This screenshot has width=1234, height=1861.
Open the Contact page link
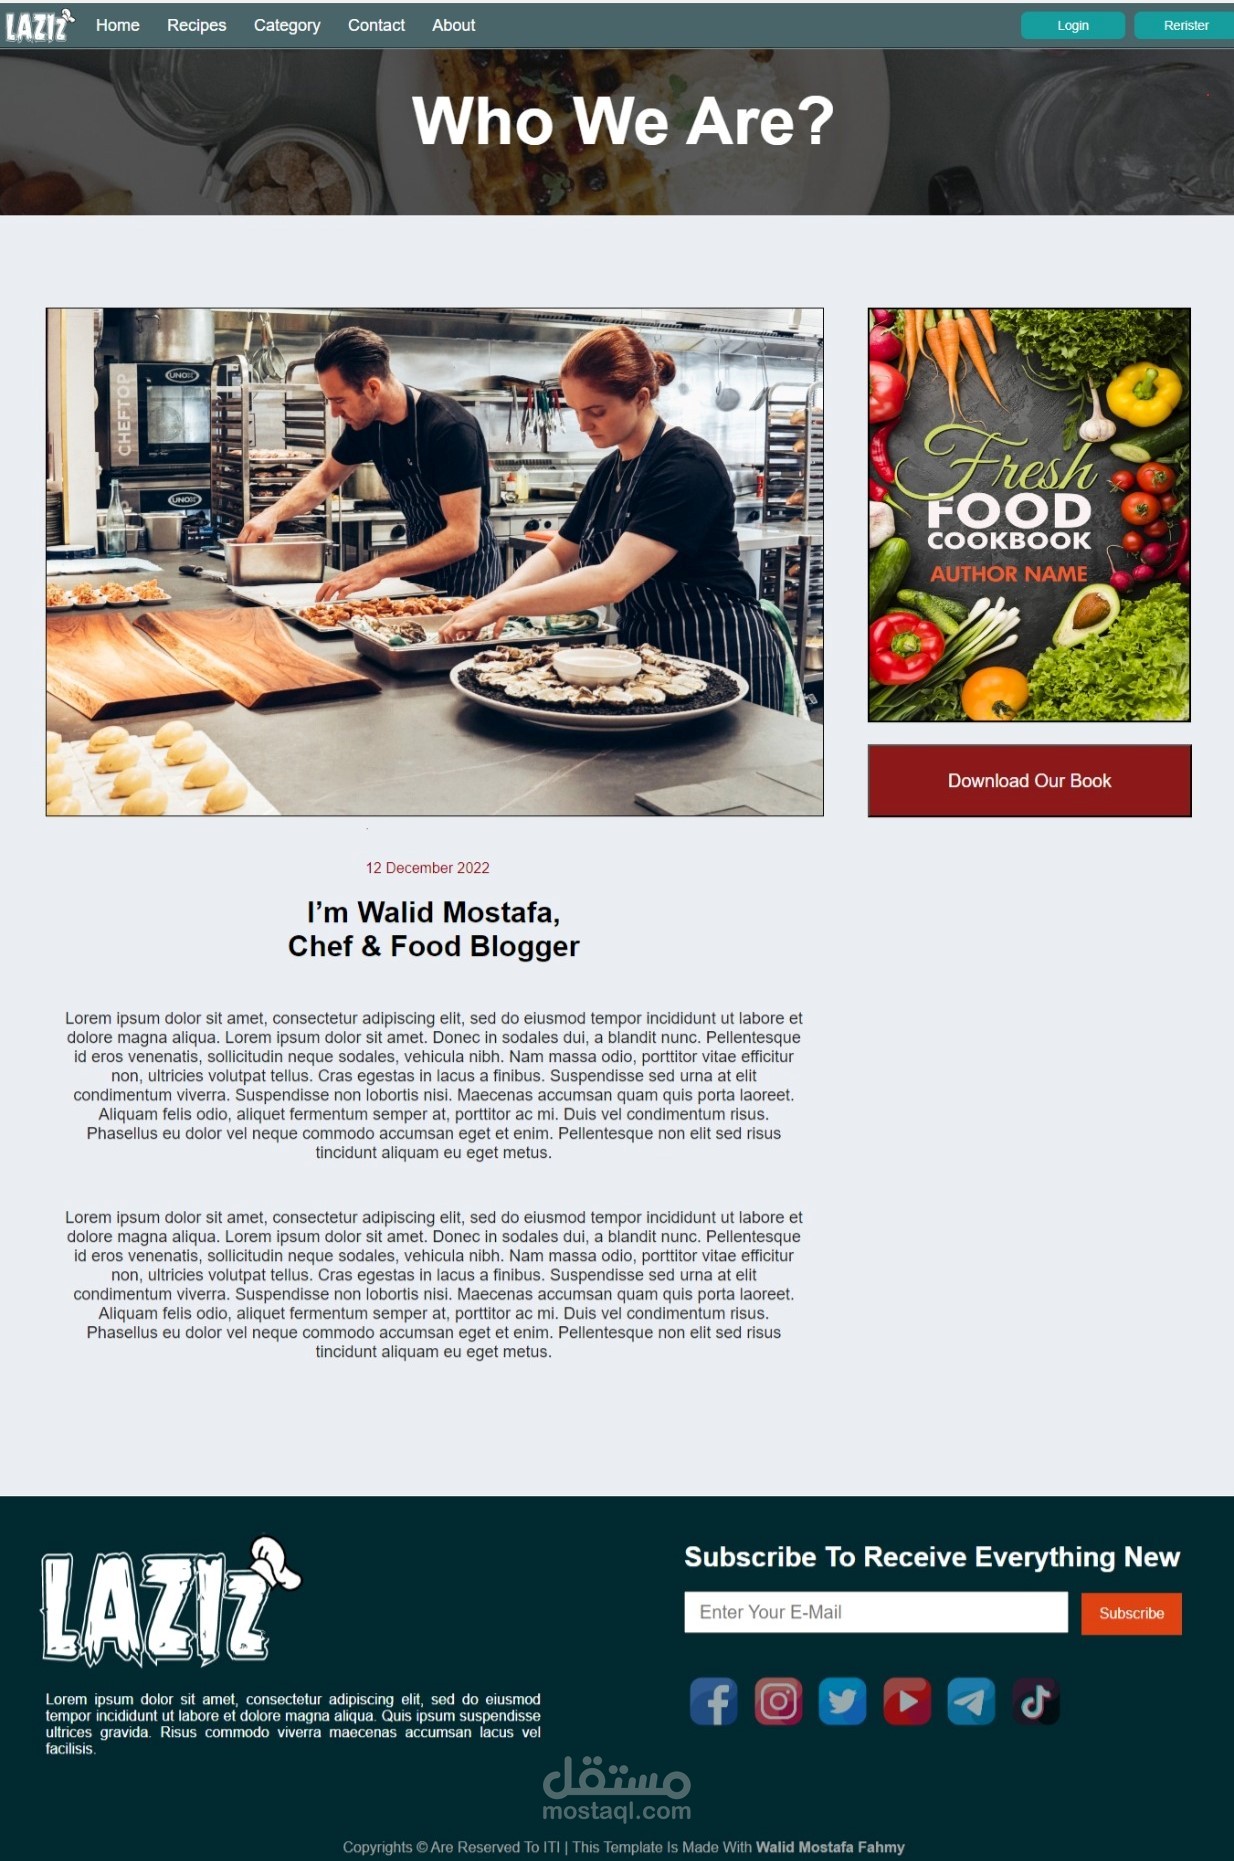pyautogui.click(x=376, y=25)
